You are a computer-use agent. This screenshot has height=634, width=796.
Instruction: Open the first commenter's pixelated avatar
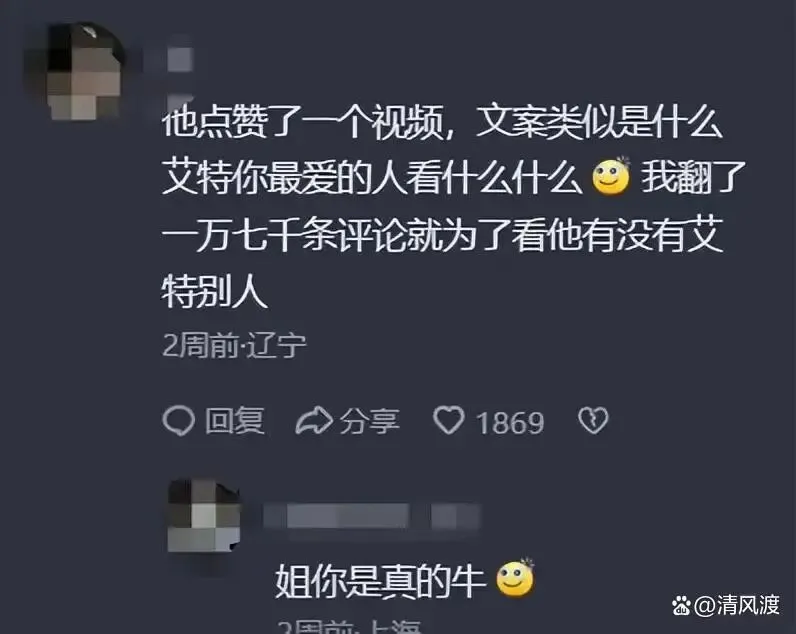coord(76,71)
